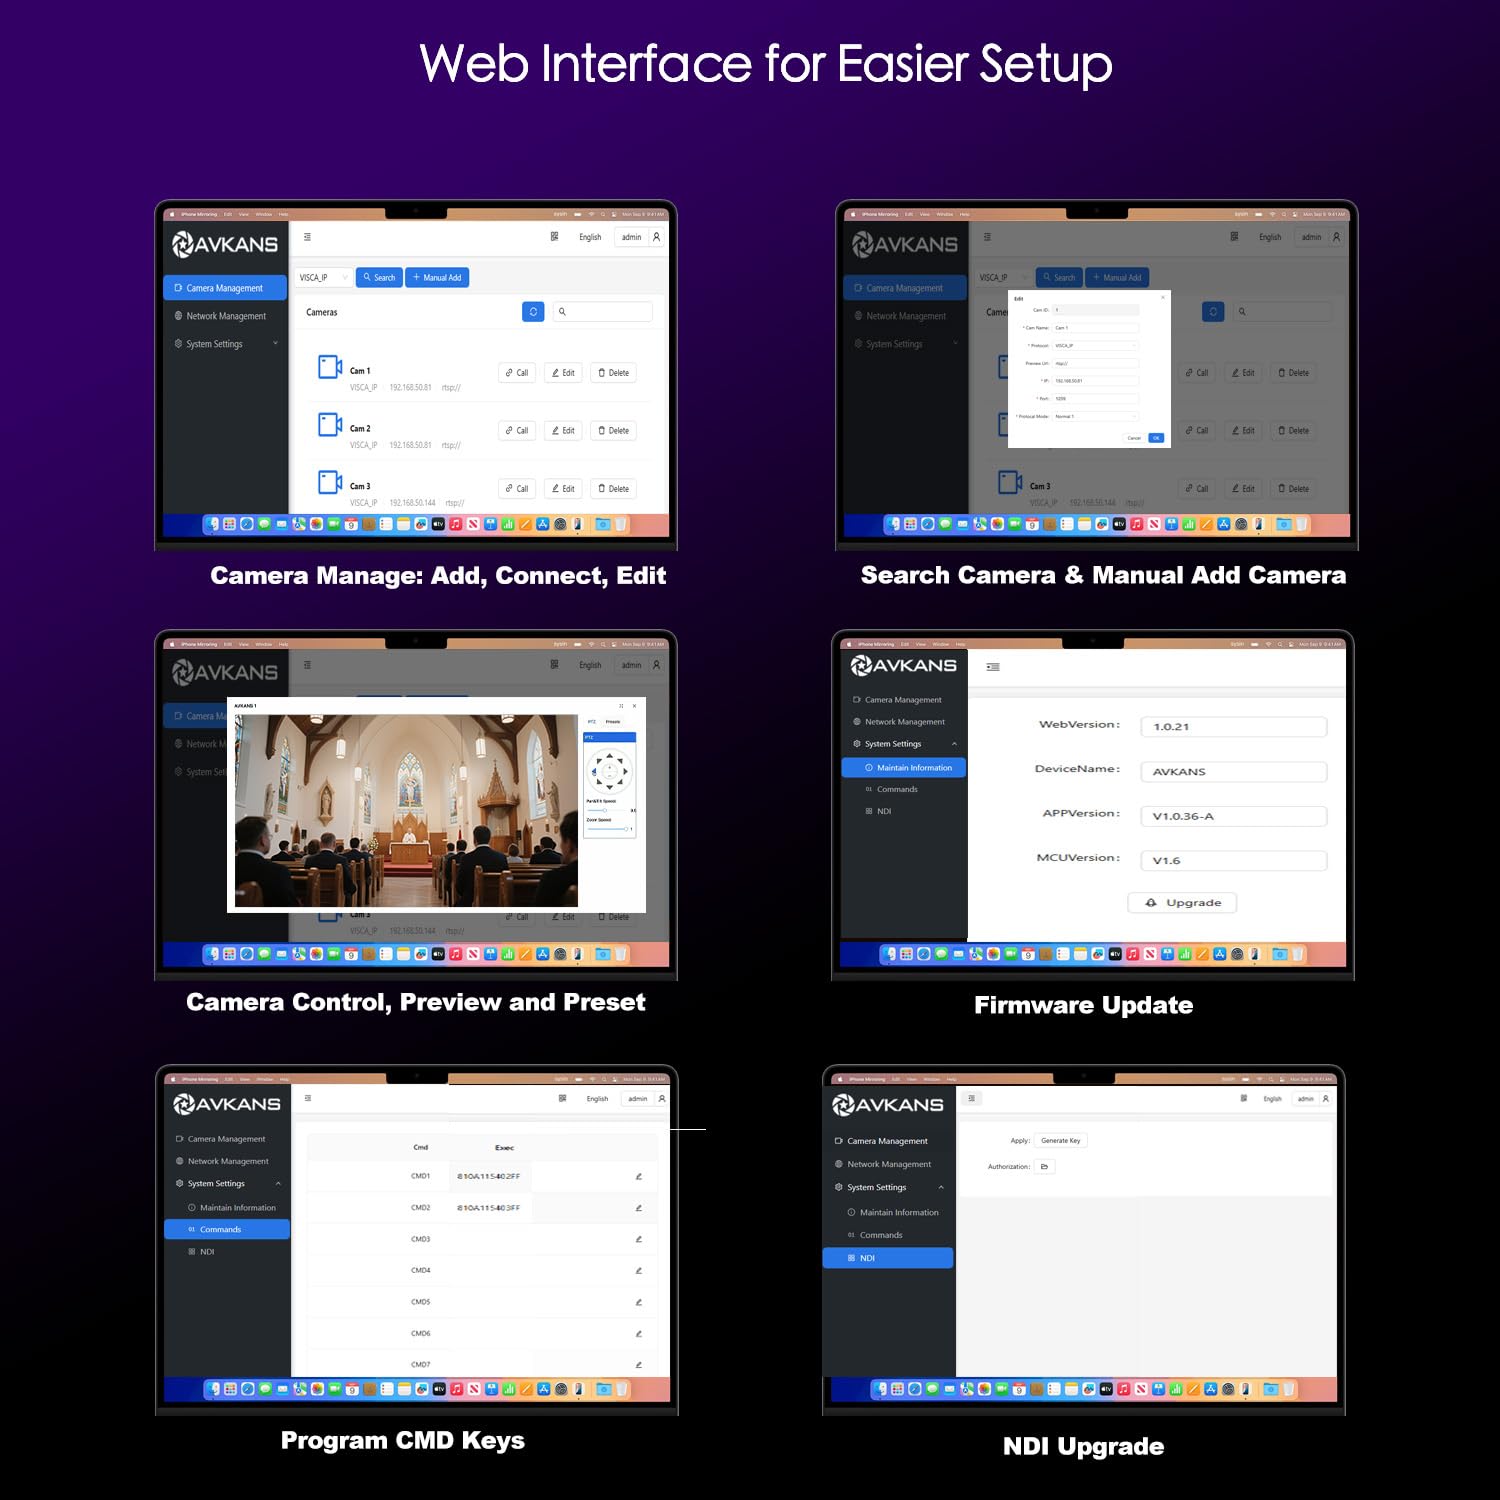Collapse System Settings on the Firmware Update screen
The height and width of the screenshot is (1500, 1500).
tap(954, 744)
